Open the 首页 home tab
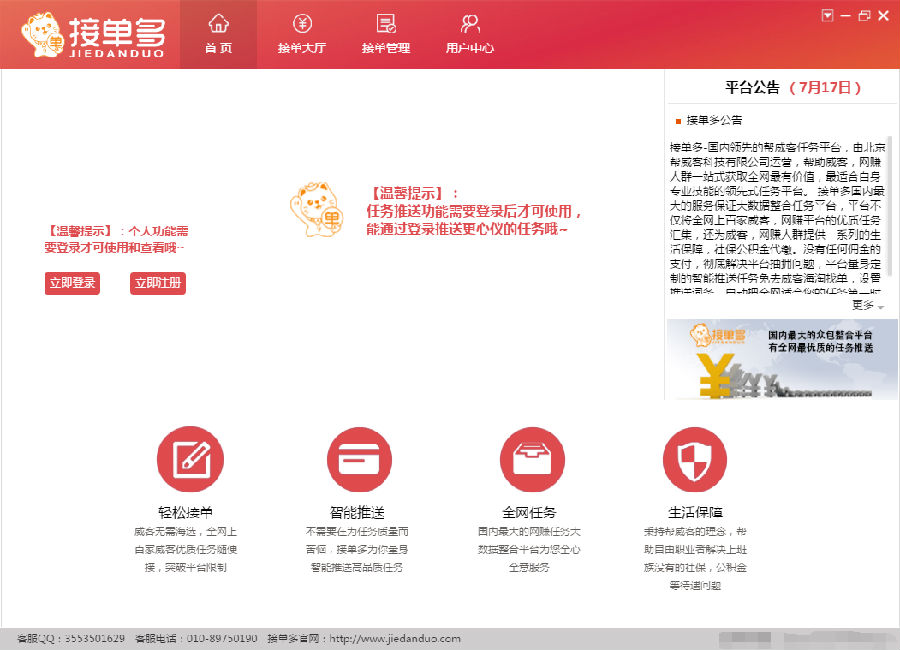Image resolution: width=900 pixels, height=650 pixels. click(218, 35)
